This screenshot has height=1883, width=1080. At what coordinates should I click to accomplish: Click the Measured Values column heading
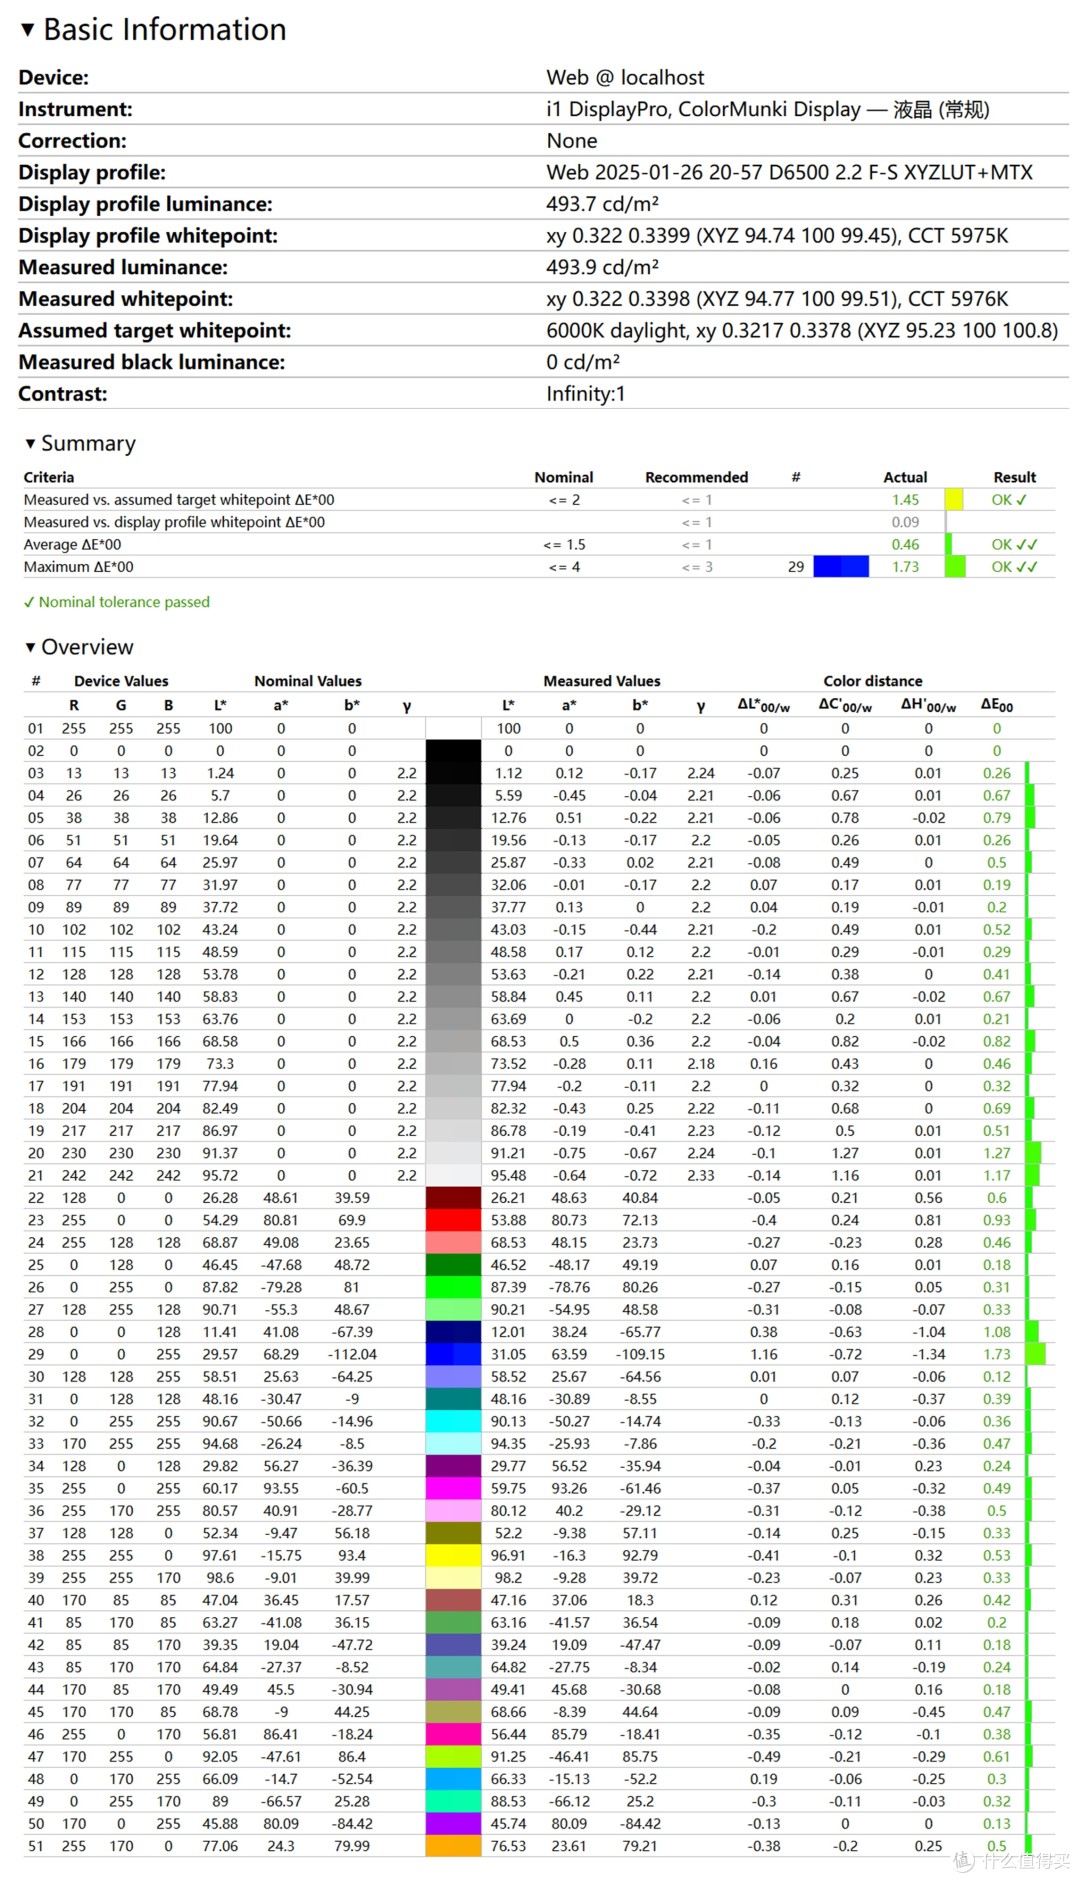coord(601,681)
